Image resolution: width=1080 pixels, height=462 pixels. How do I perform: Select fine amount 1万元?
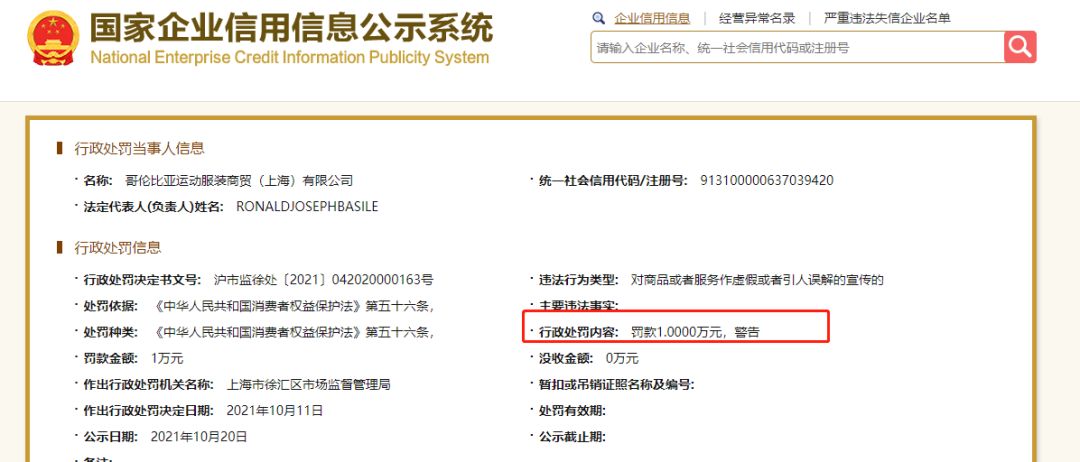point(167,358)
